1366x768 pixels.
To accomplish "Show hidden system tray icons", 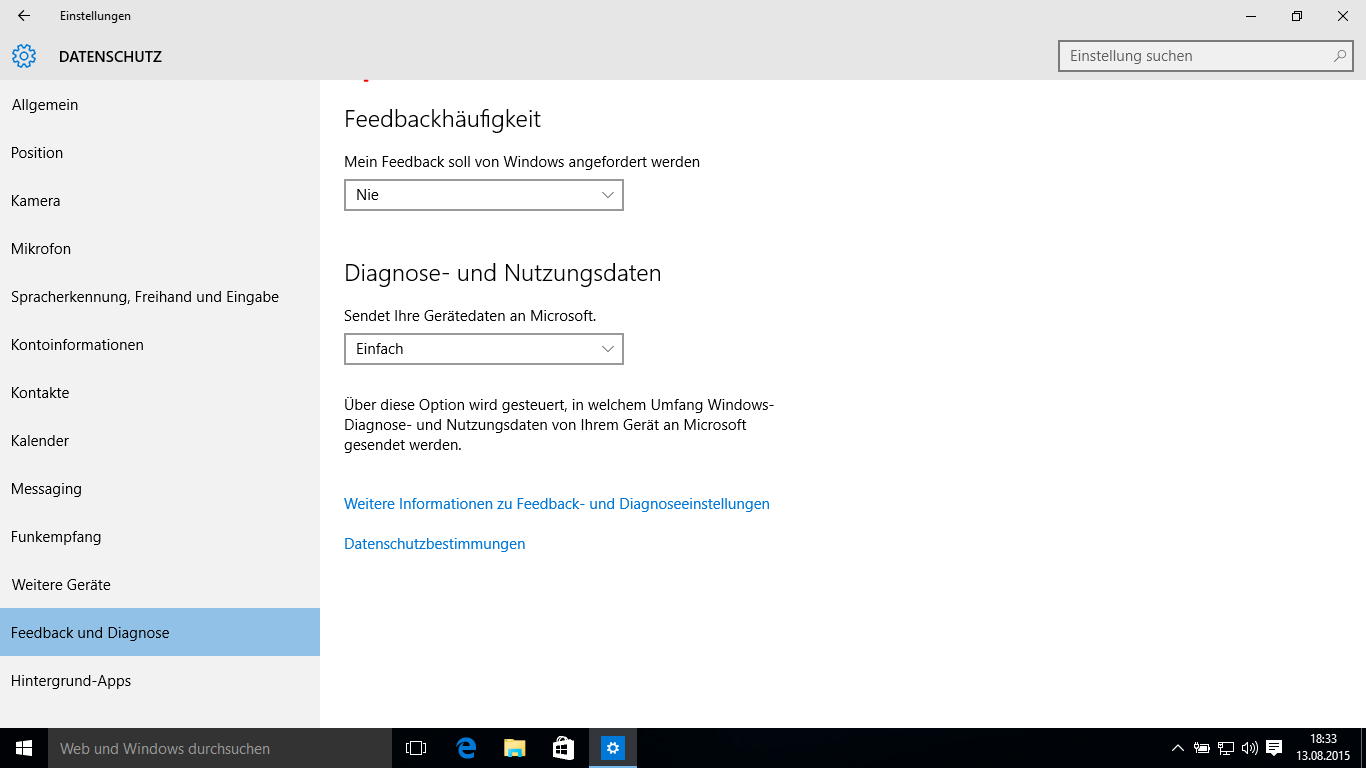I will click(1178, 748).
